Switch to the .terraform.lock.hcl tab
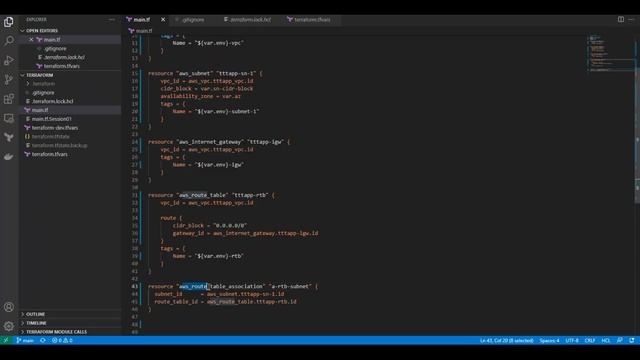The width and height of the screenshot is (640, 360). [250, 20]
